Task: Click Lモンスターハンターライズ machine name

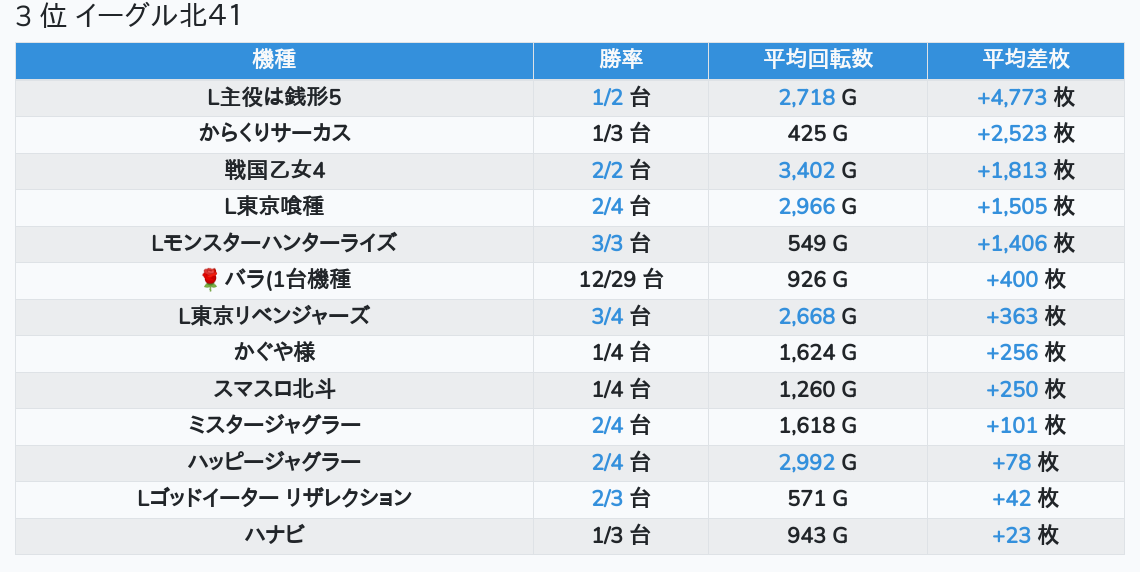Action: point(274,243)
